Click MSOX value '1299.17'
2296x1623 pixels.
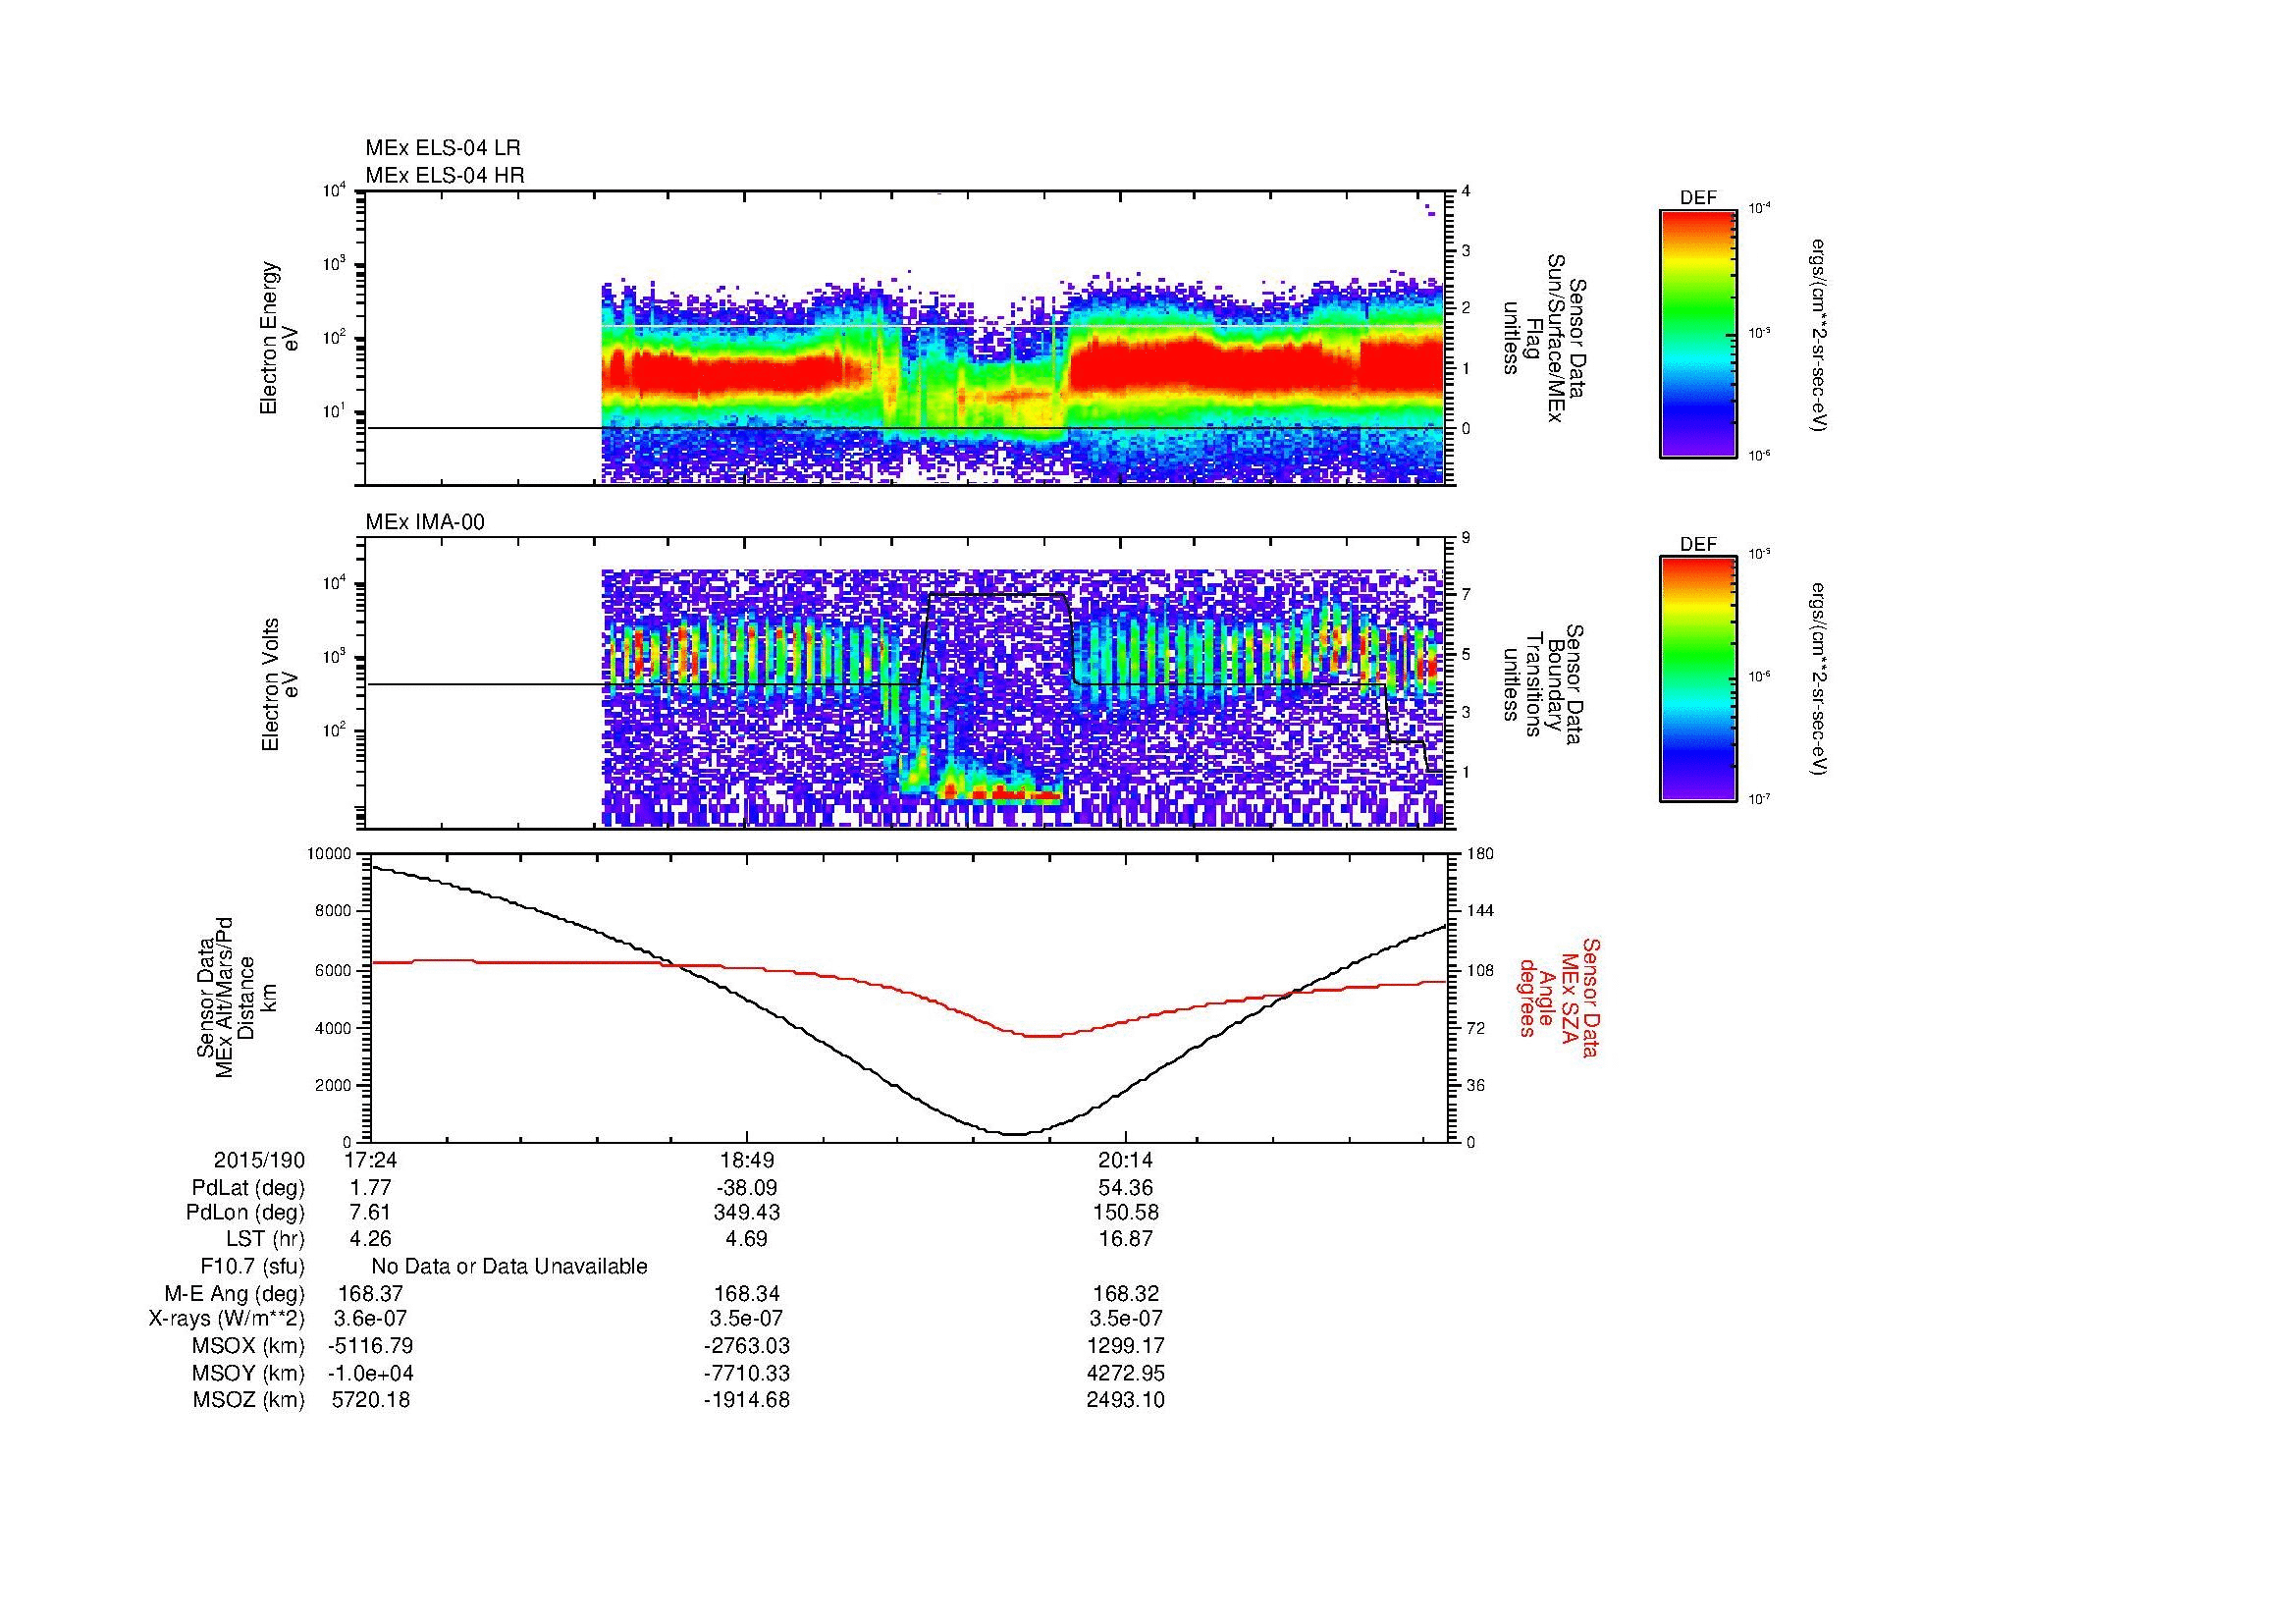tap(1126, 1346)
